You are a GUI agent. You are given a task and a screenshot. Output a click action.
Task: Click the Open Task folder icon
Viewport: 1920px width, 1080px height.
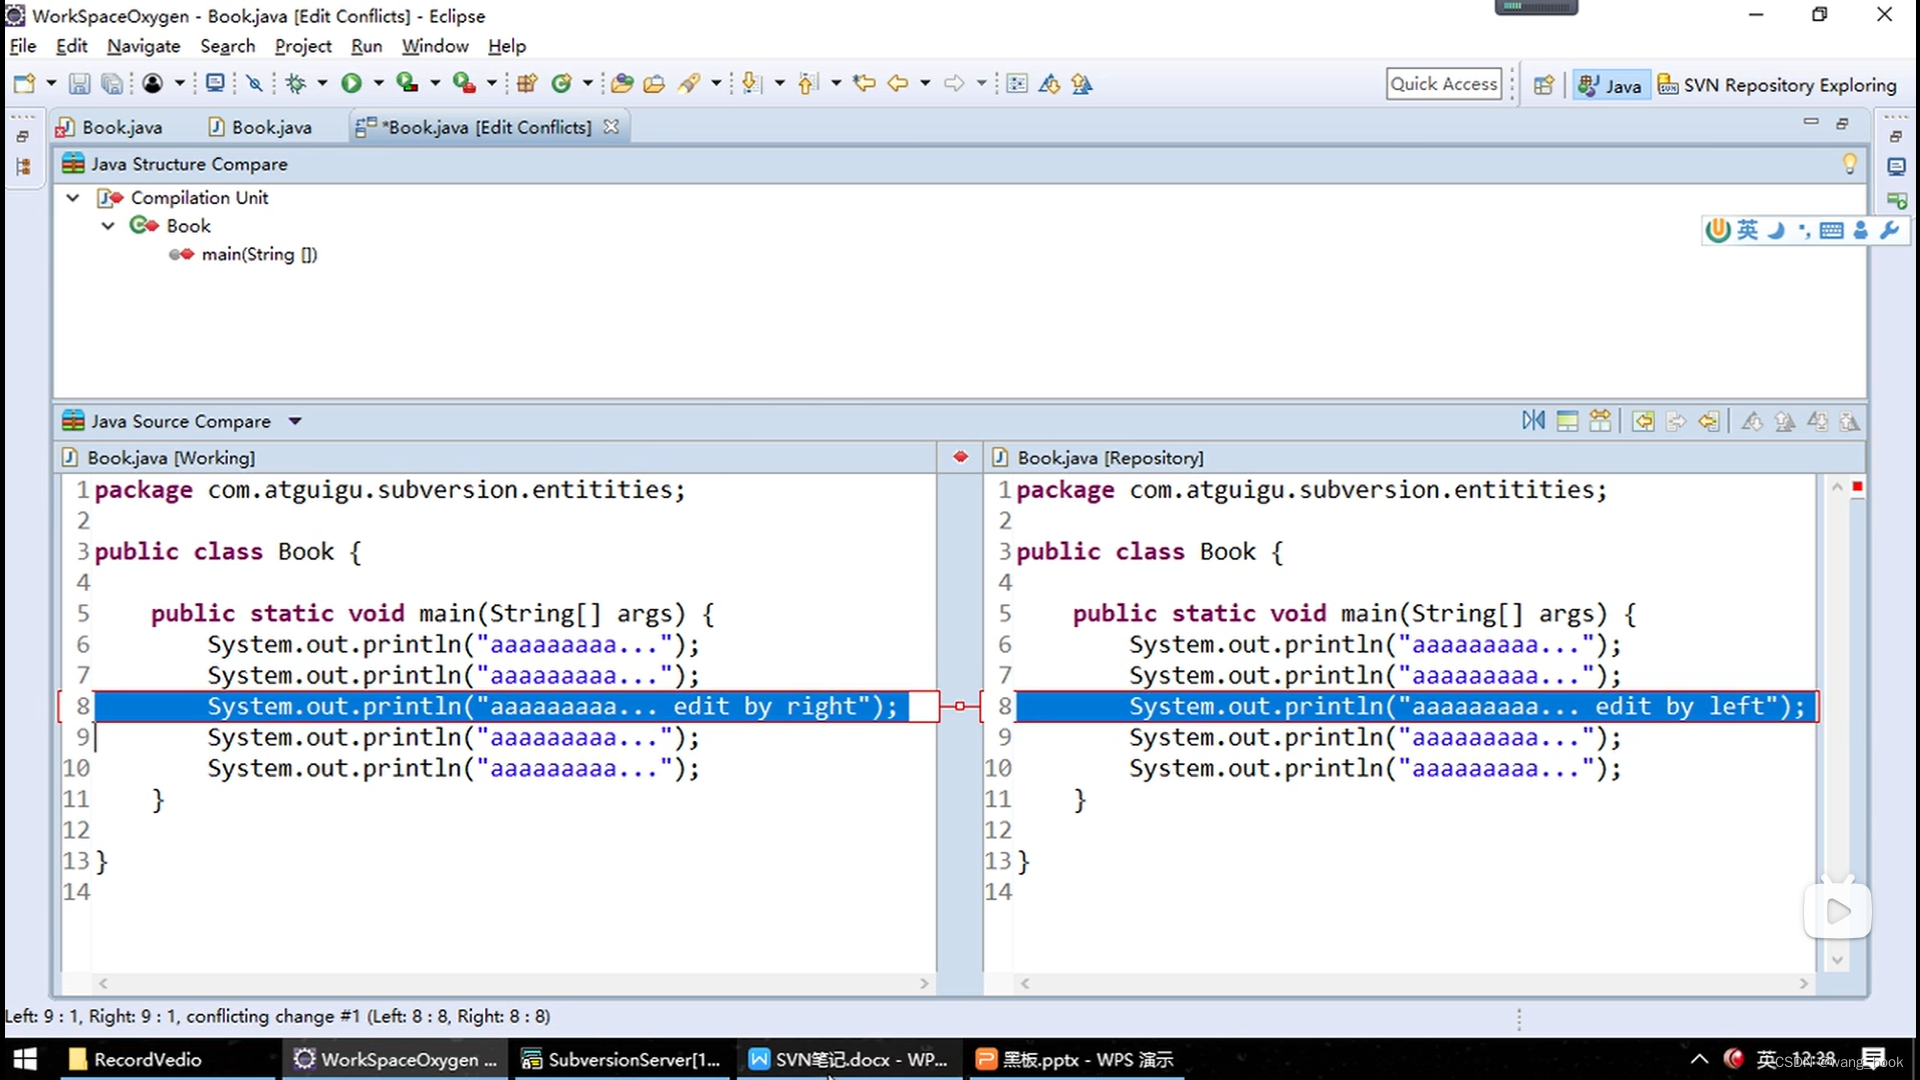point(654,84)
